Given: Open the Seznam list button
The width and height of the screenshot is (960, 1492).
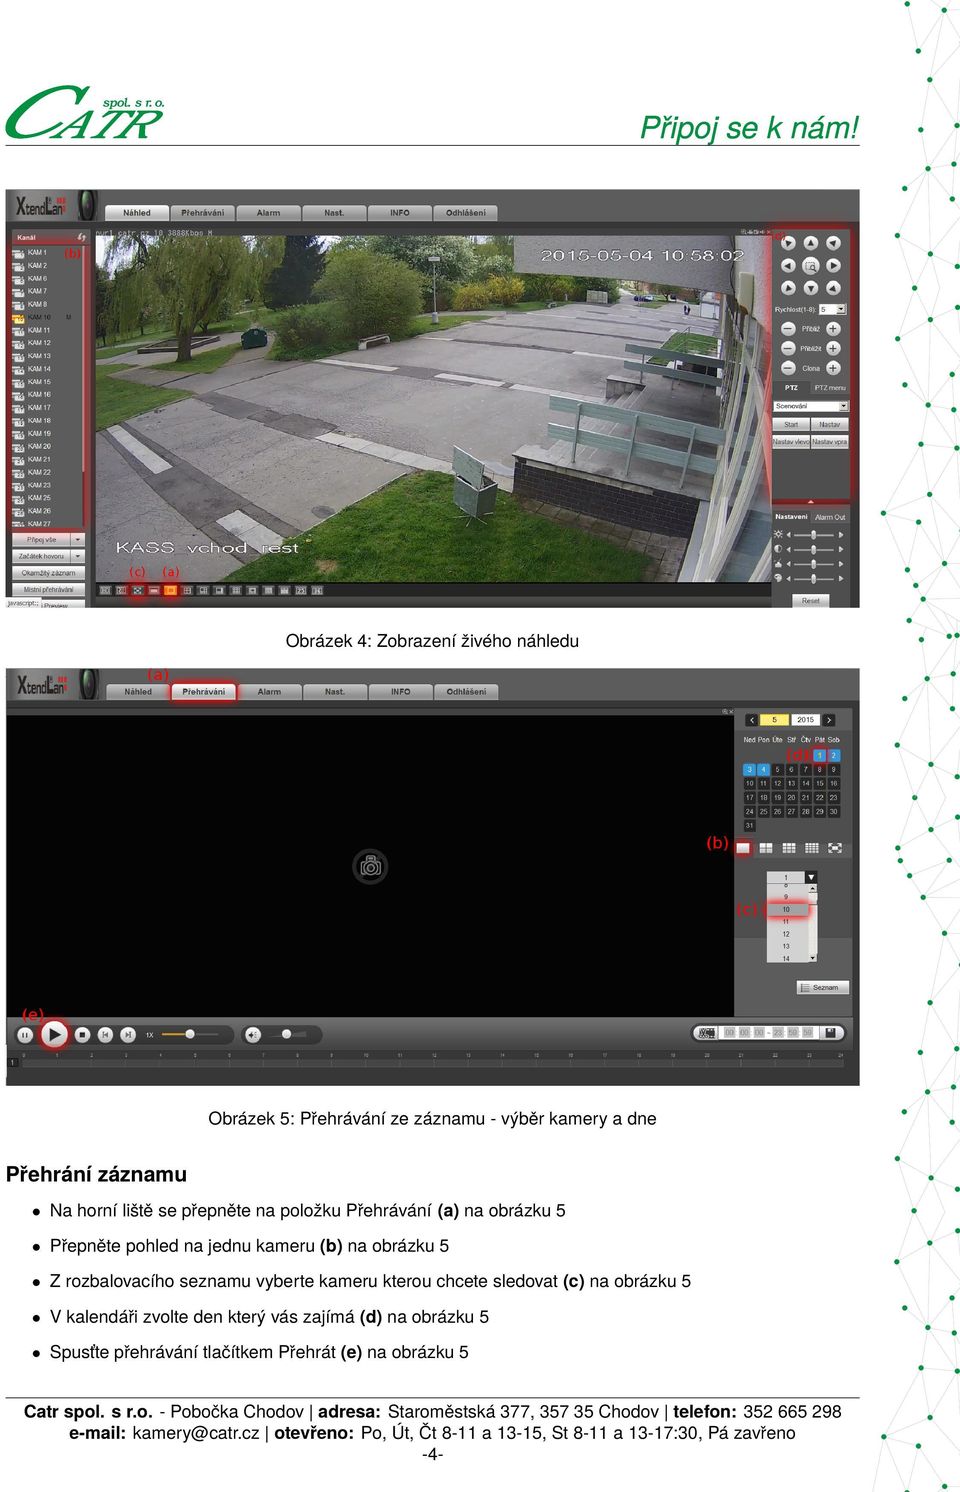Looking at the screenshot, I should [x=823, y=987].
